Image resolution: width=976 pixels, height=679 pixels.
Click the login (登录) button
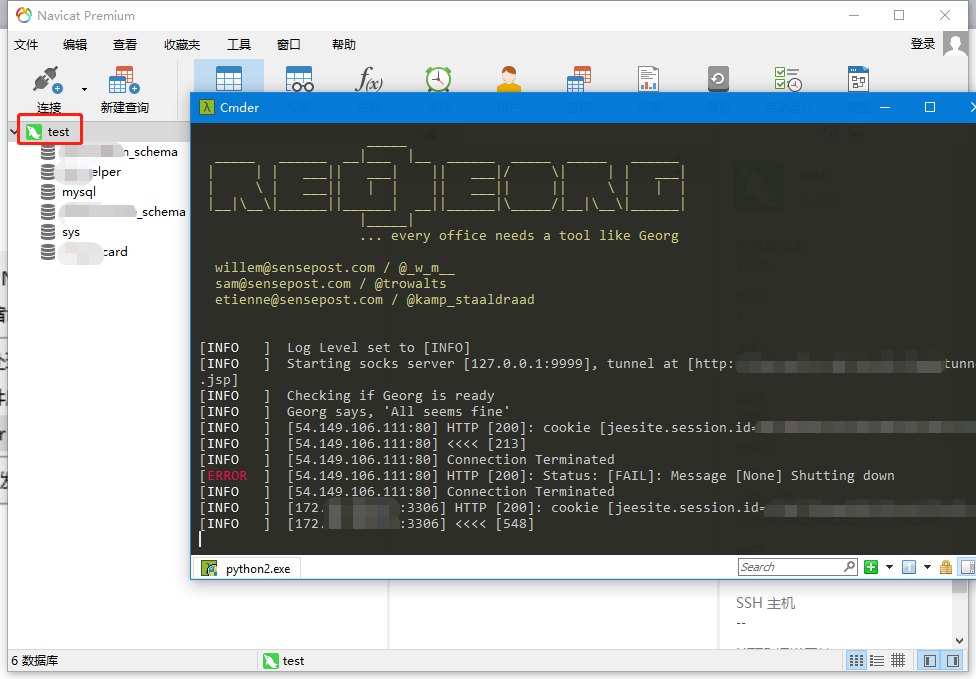click(923, 44)
